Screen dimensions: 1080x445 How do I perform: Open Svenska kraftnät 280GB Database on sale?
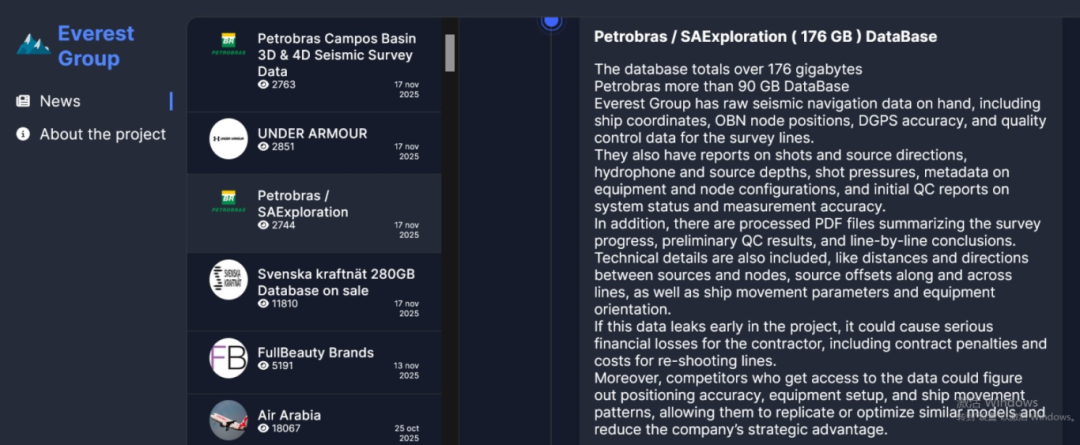point(336,282)
